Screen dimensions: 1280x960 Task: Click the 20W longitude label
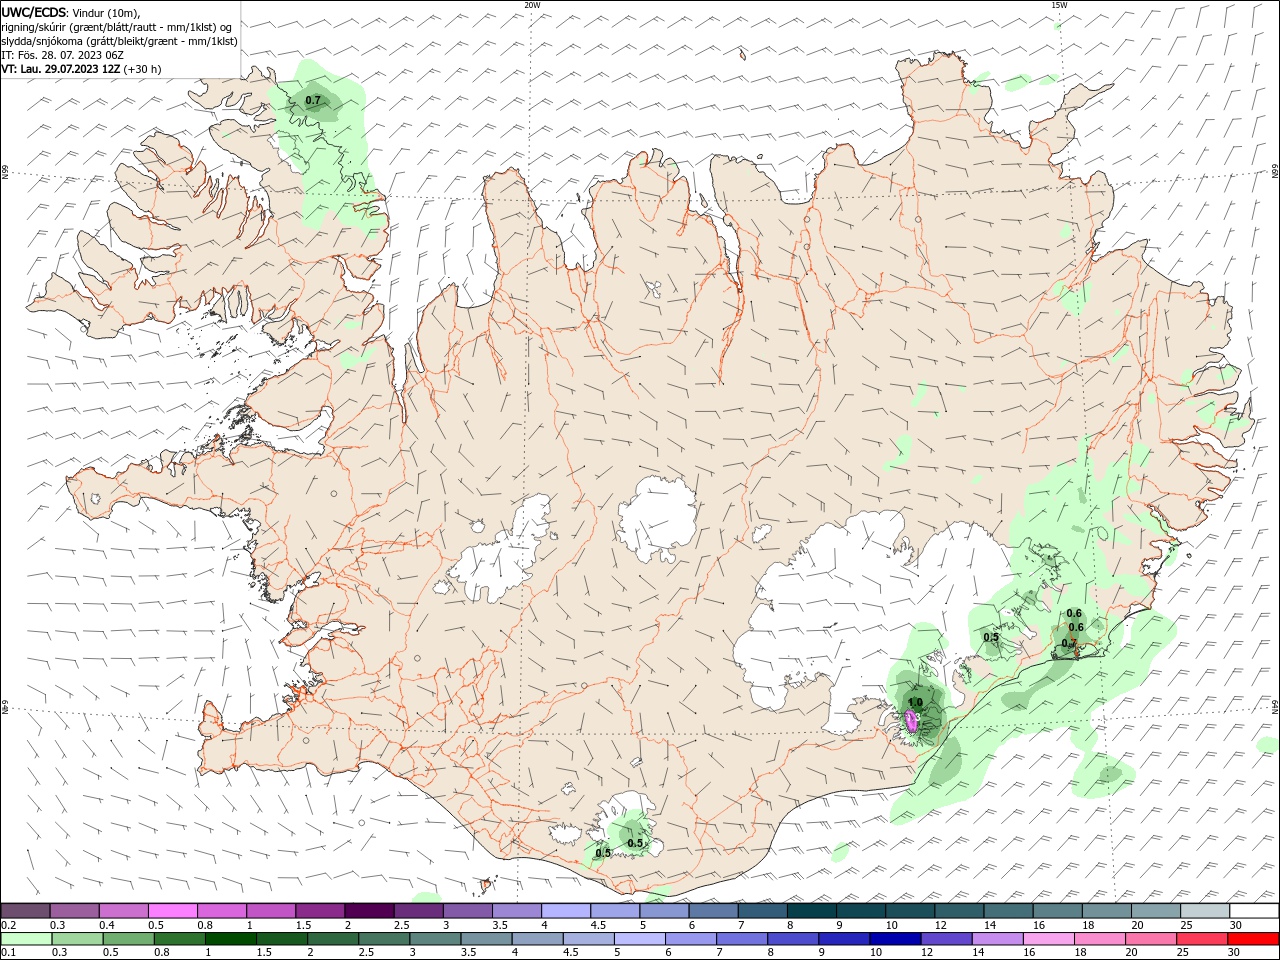(x=532, y=5)
